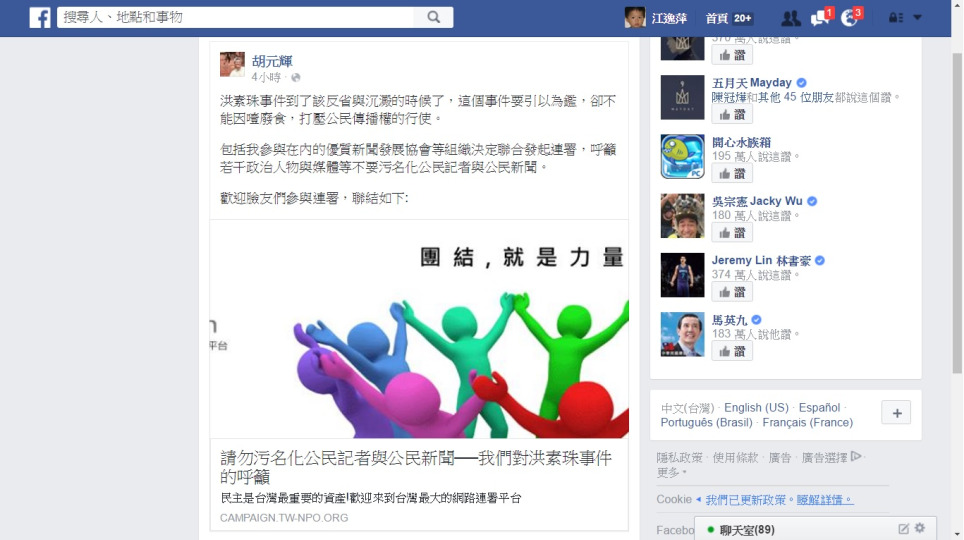Open the 胡元輝 author name link
964x540 pixels.
point(272,61)
